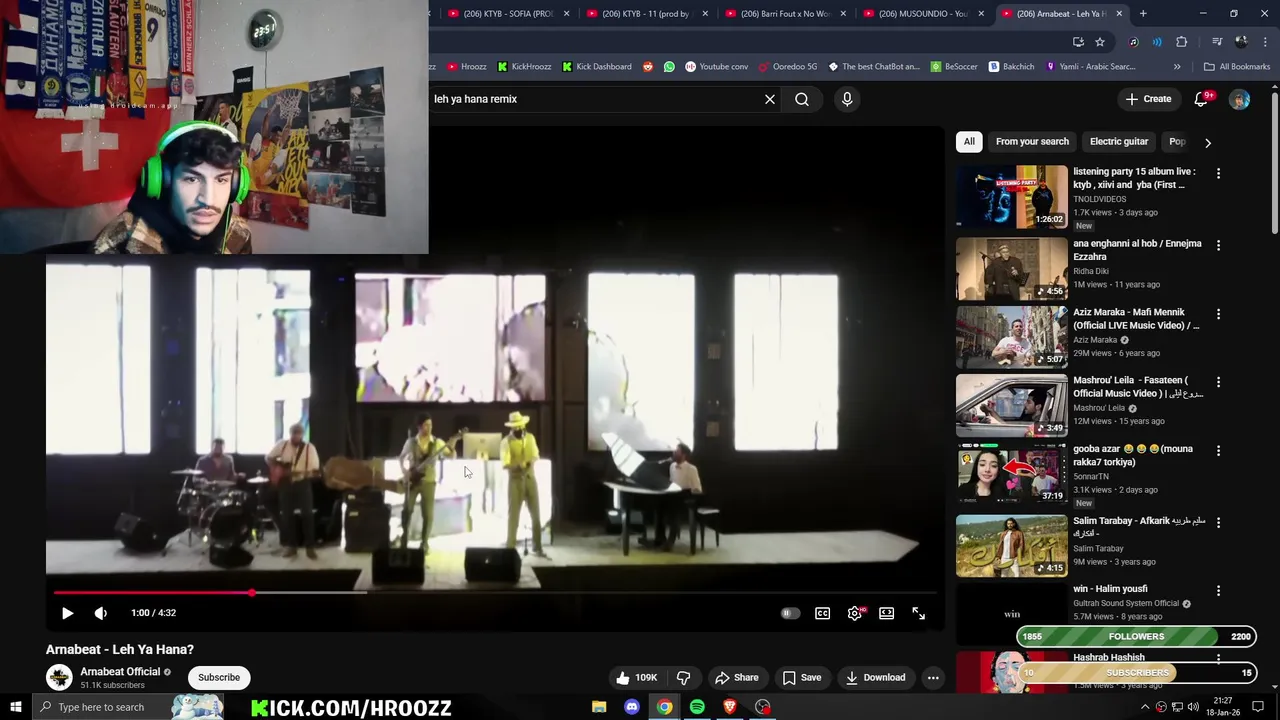Viewport: 1280px width, 720px height.
Task: Switch to theater mode view
Action: pyautogui.click(x=887, y=613)
